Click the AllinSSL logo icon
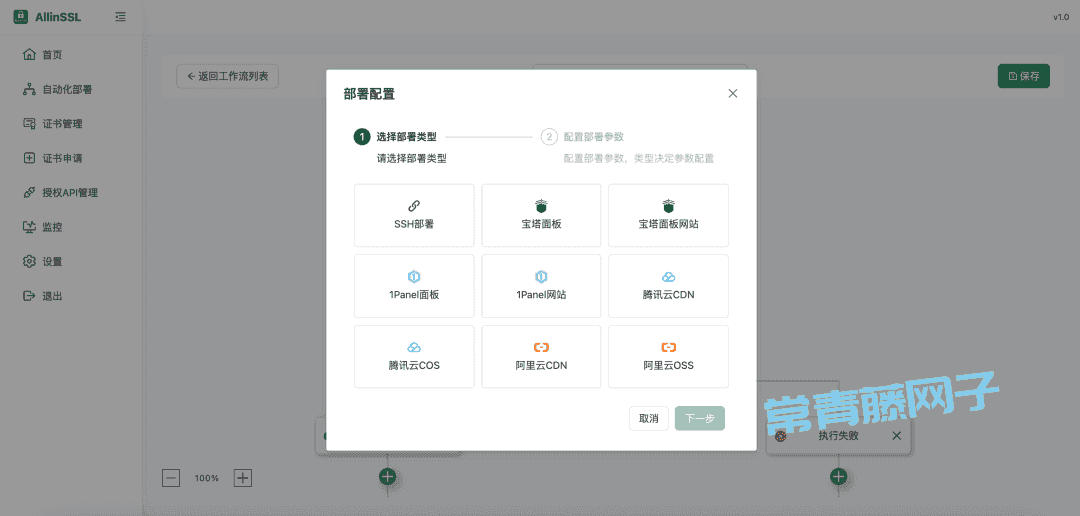Screen dimensions: 1080x516 (x=21, y=17)
